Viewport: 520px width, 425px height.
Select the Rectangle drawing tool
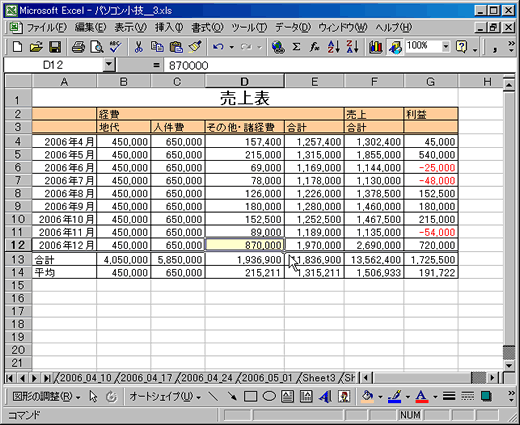click(250, 396)
